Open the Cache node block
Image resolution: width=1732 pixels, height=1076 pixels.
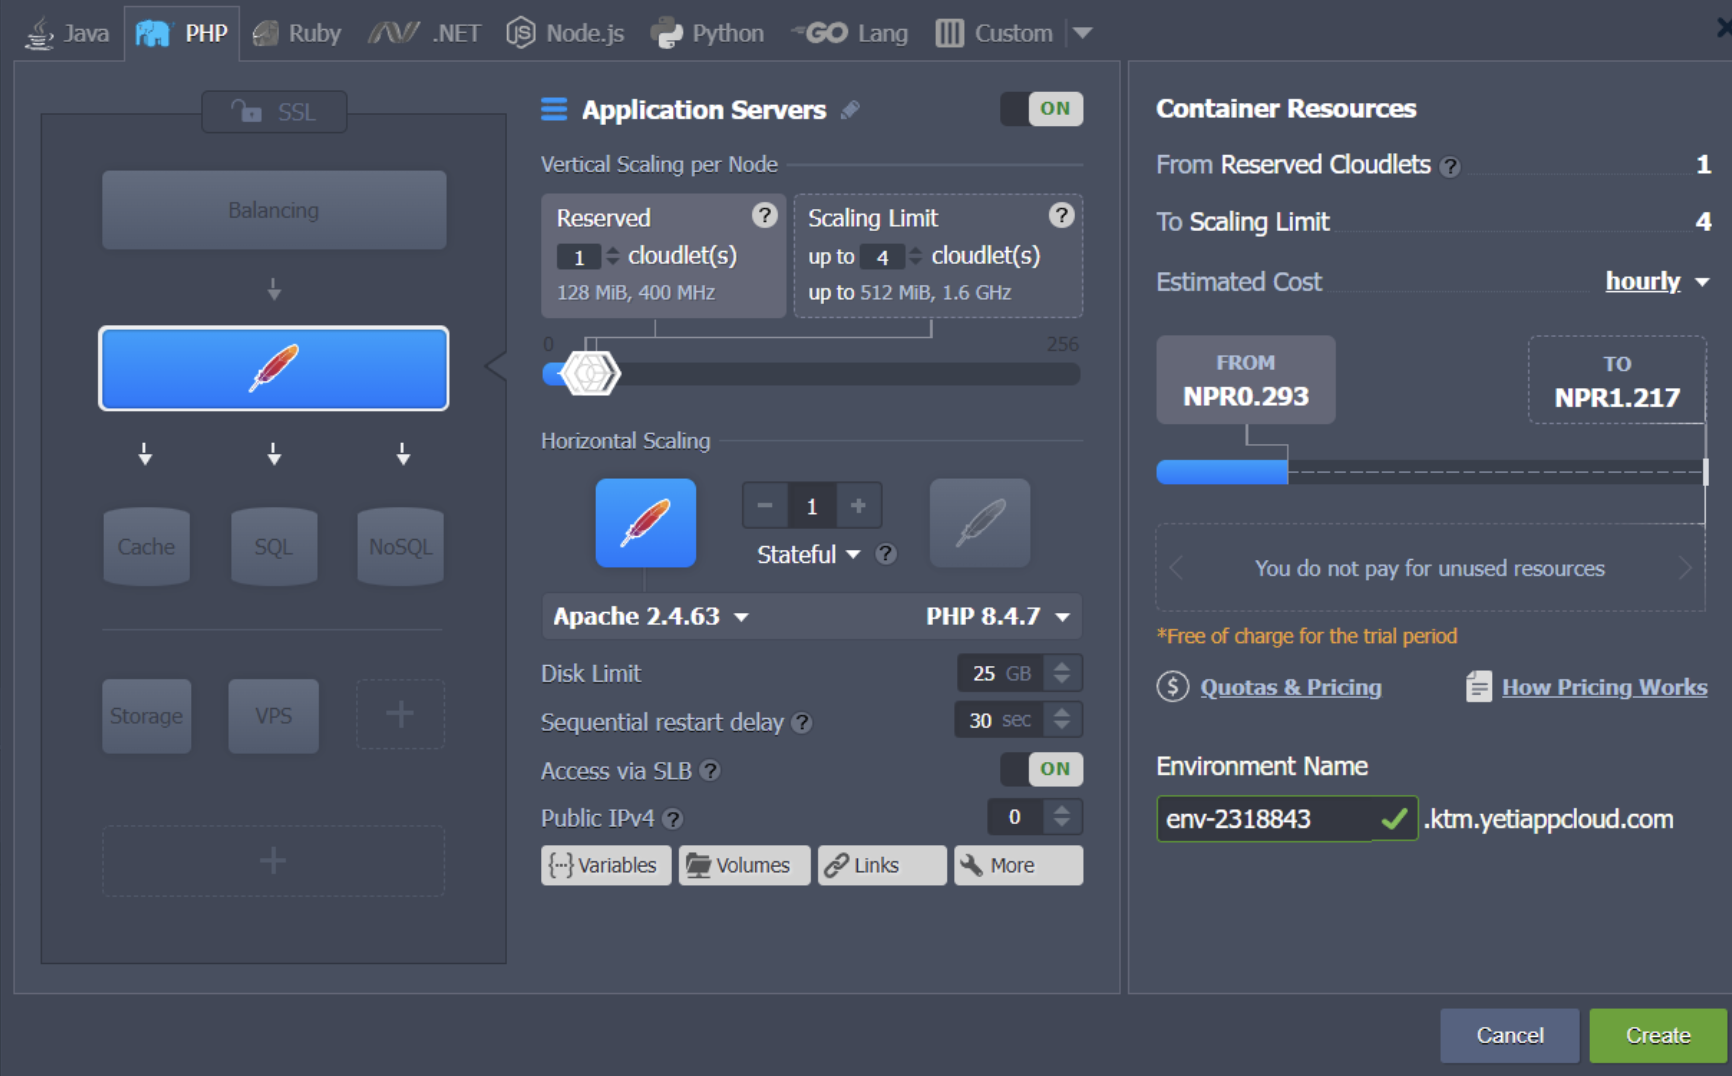[146, 546]
